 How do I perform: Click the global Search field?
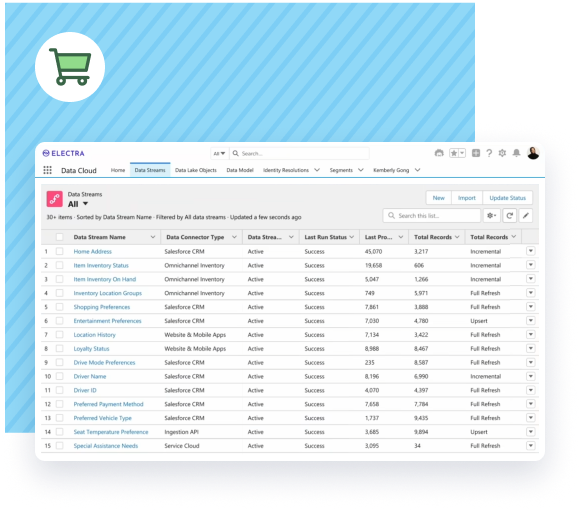coord(300,153)
